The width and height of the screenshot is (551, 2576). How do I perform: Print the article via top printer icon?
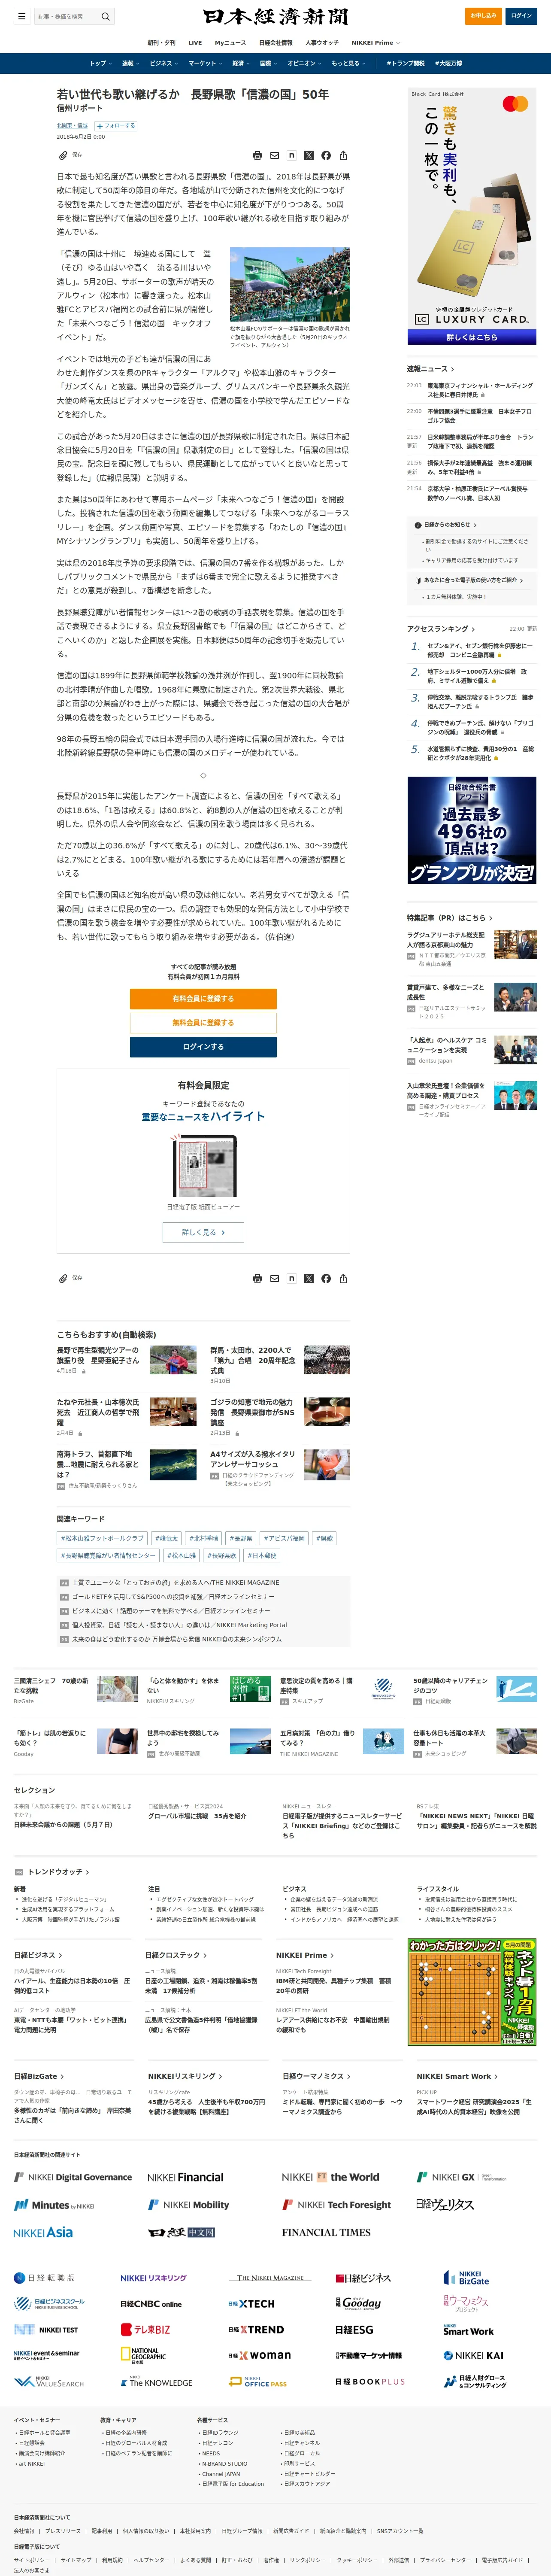click(x=257, y=156)
